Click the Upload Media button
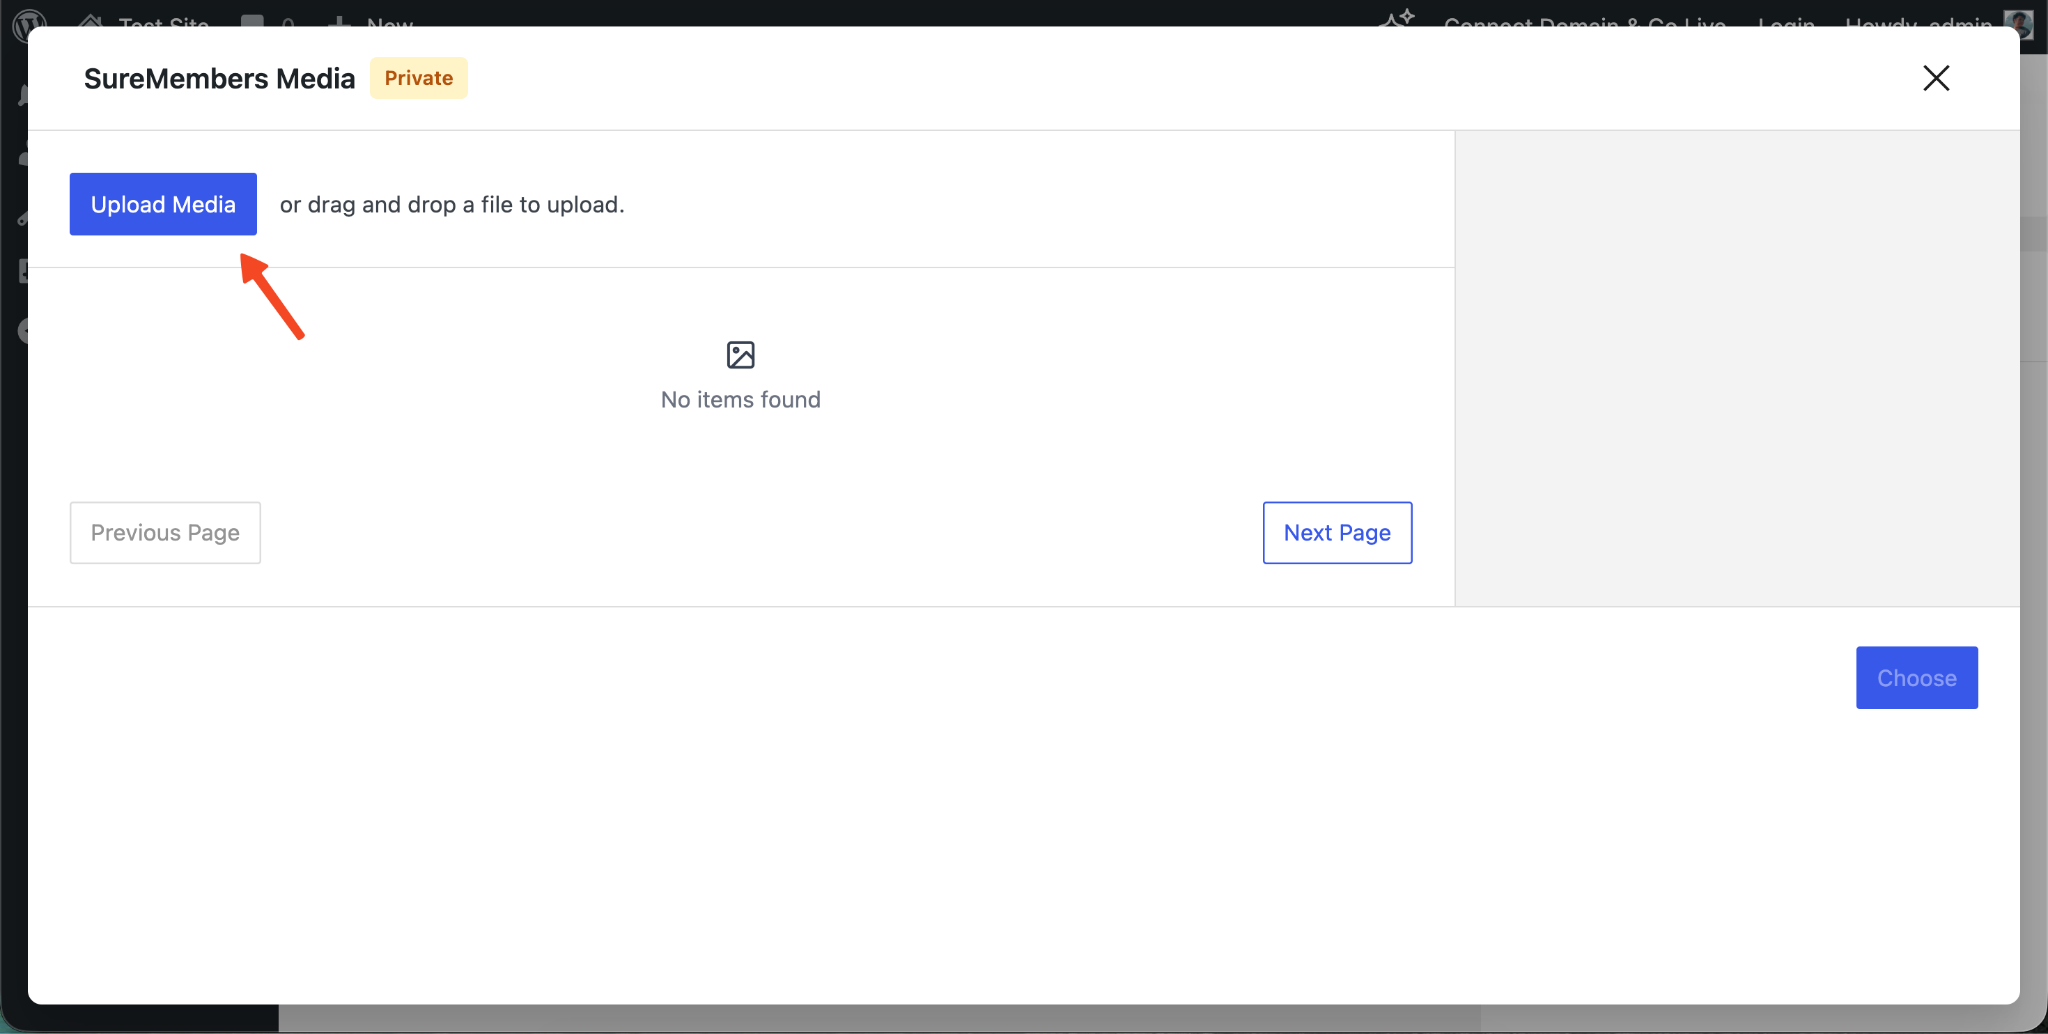The height and width of the screenshot is (1034, 2048). point(163,204)
